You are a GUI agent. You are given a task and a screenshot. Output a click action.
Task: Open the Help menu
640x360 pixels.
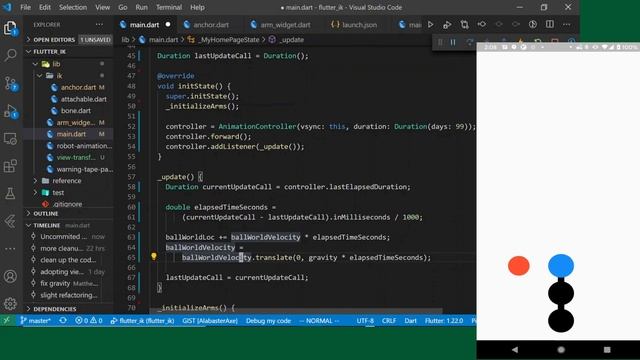click(x=197, y=7)
